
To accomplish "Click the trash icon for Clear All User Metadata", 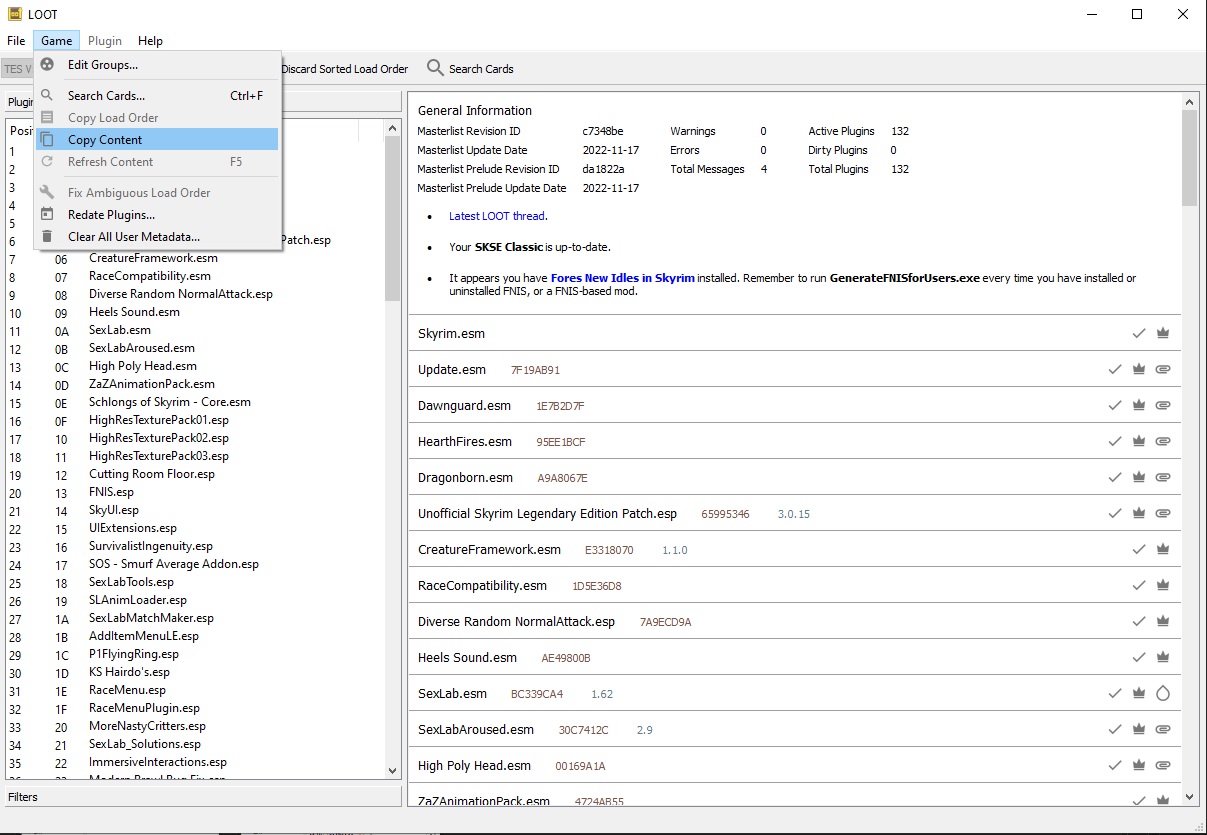I will point(47,237).
